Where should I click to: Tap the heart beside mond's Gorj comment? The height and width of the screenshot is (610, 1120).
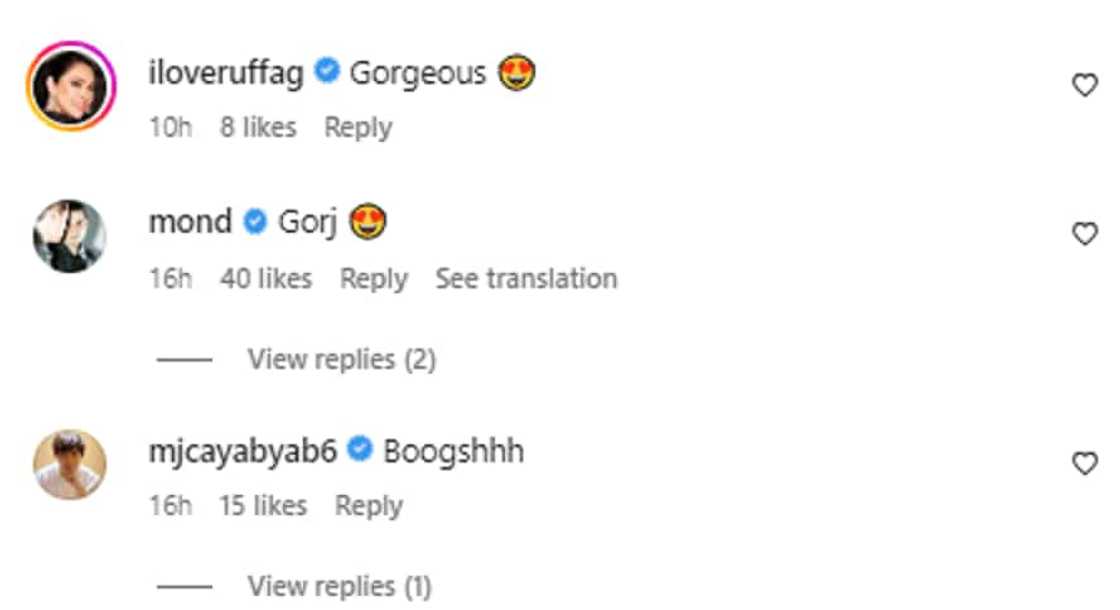(1084, 234)
